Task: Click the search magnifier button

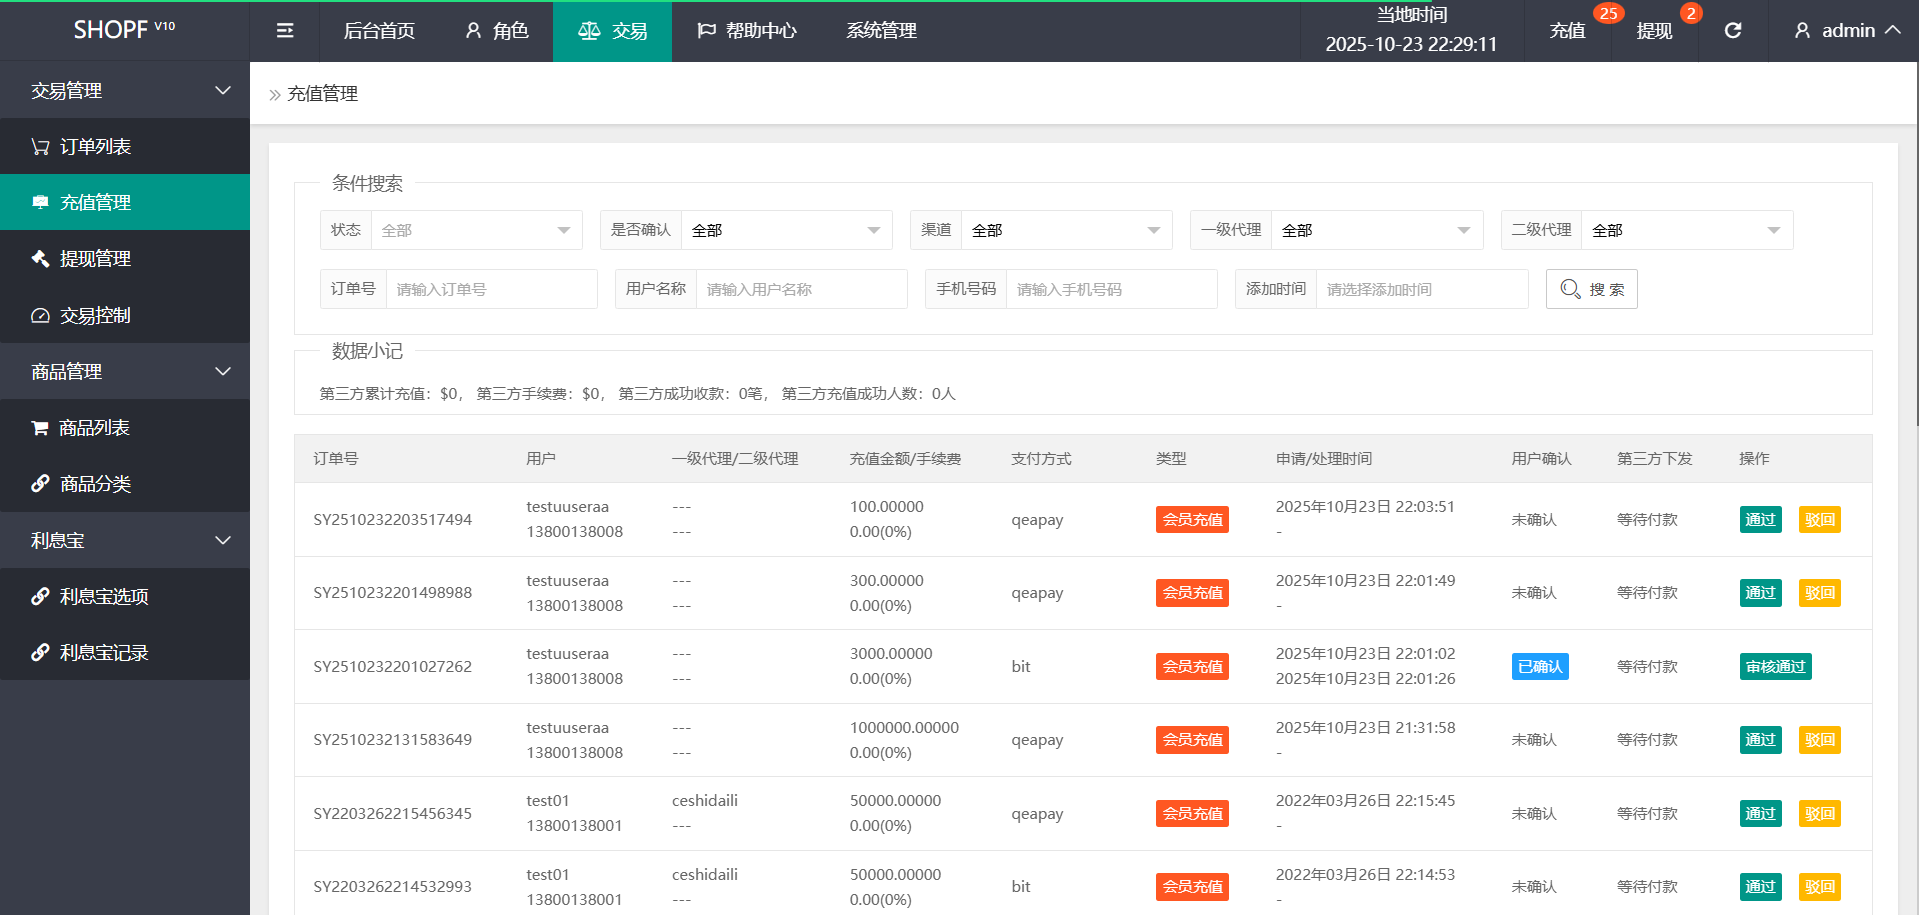Action: click(x=1591, y=289)
